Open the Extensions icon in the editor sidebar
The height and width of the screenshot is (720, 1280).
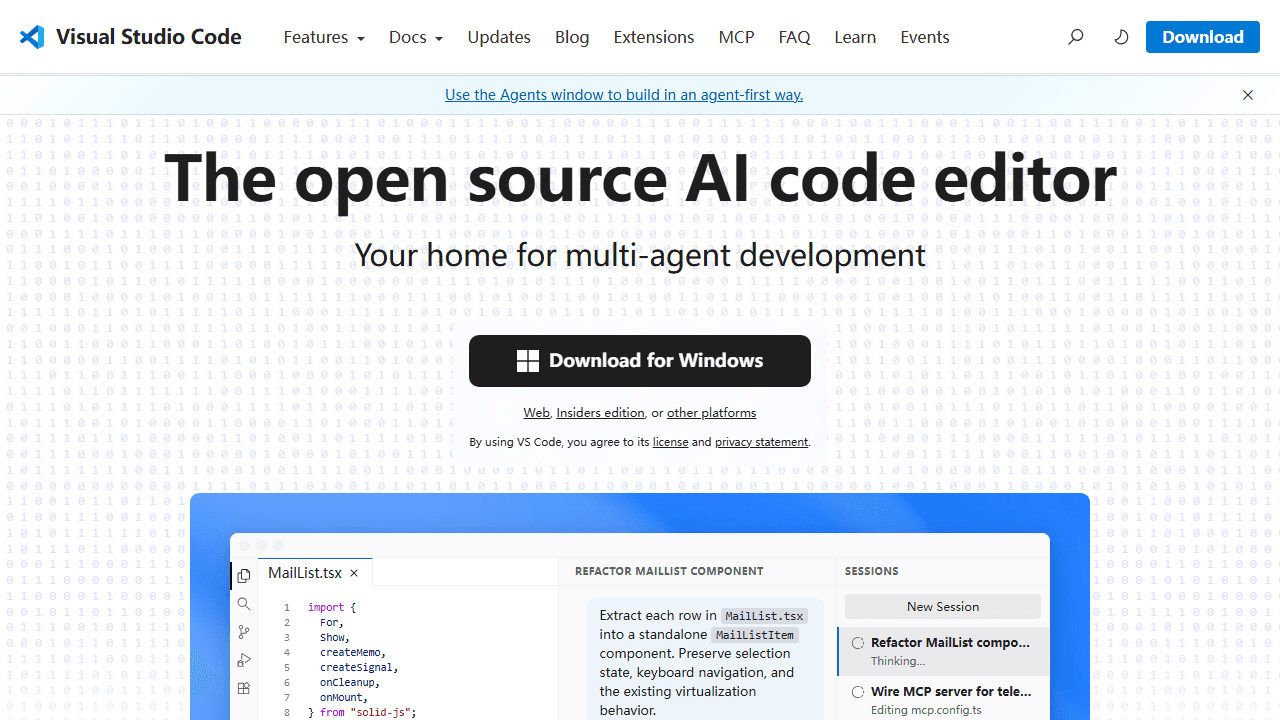point(244,688)
